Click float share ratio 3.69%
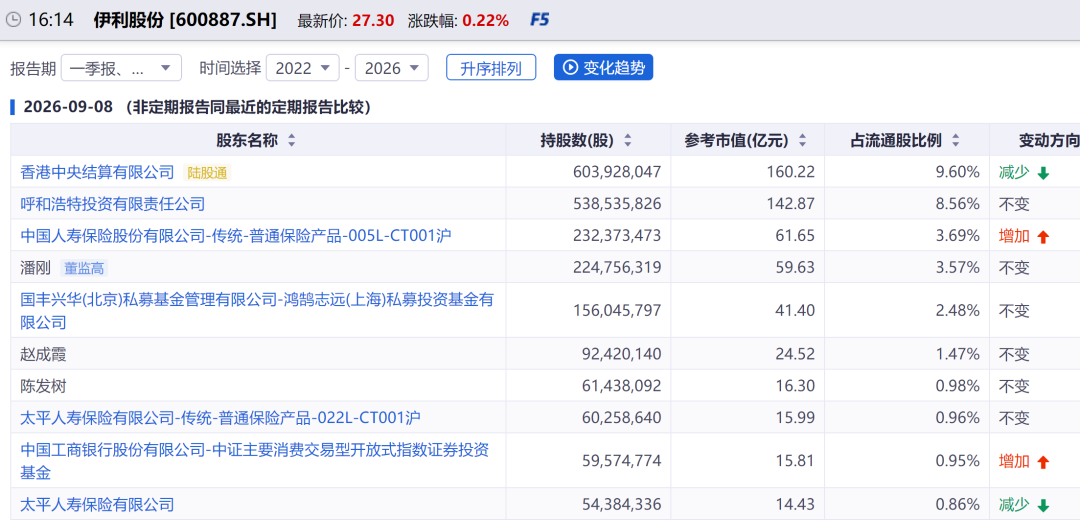Screen dimensions: 1080x520 point(957,236)
